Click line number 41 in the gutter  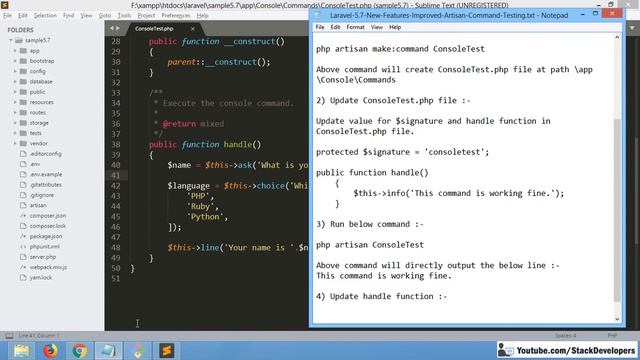click(x=116, y=175)
